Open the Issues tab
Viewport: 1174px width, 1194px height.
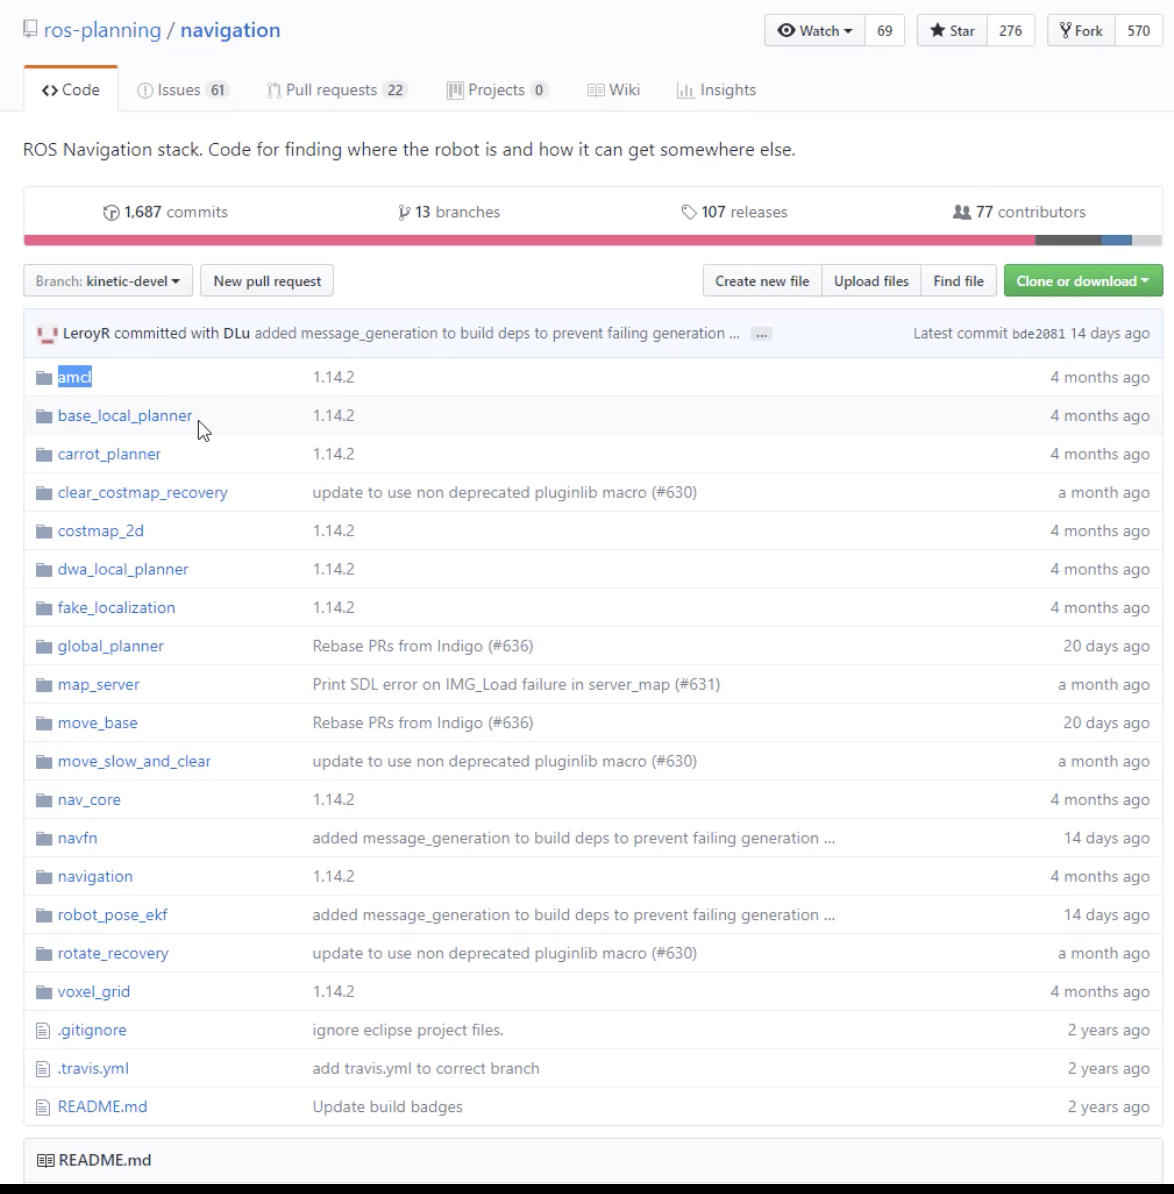click(x=183, y=90)
